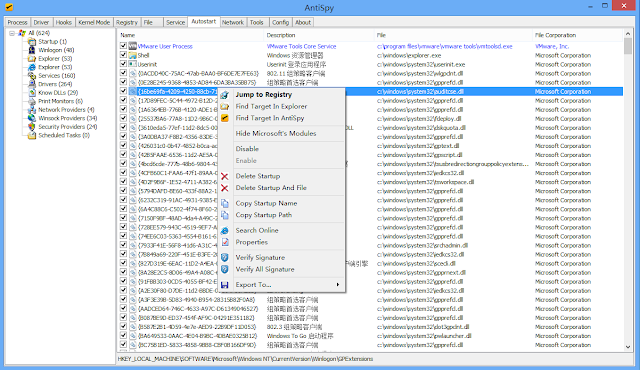This screenshot has height=370, width=640.
Task: Open the Registry tab
Action: [x=127, y=22]
